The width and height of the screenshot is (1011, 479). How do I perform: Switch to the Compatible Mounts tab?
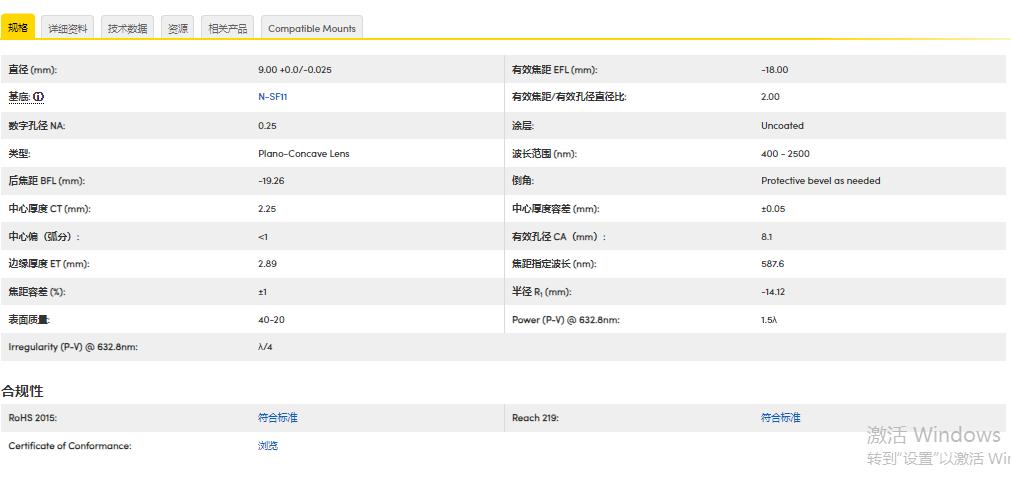click(311, 29)
